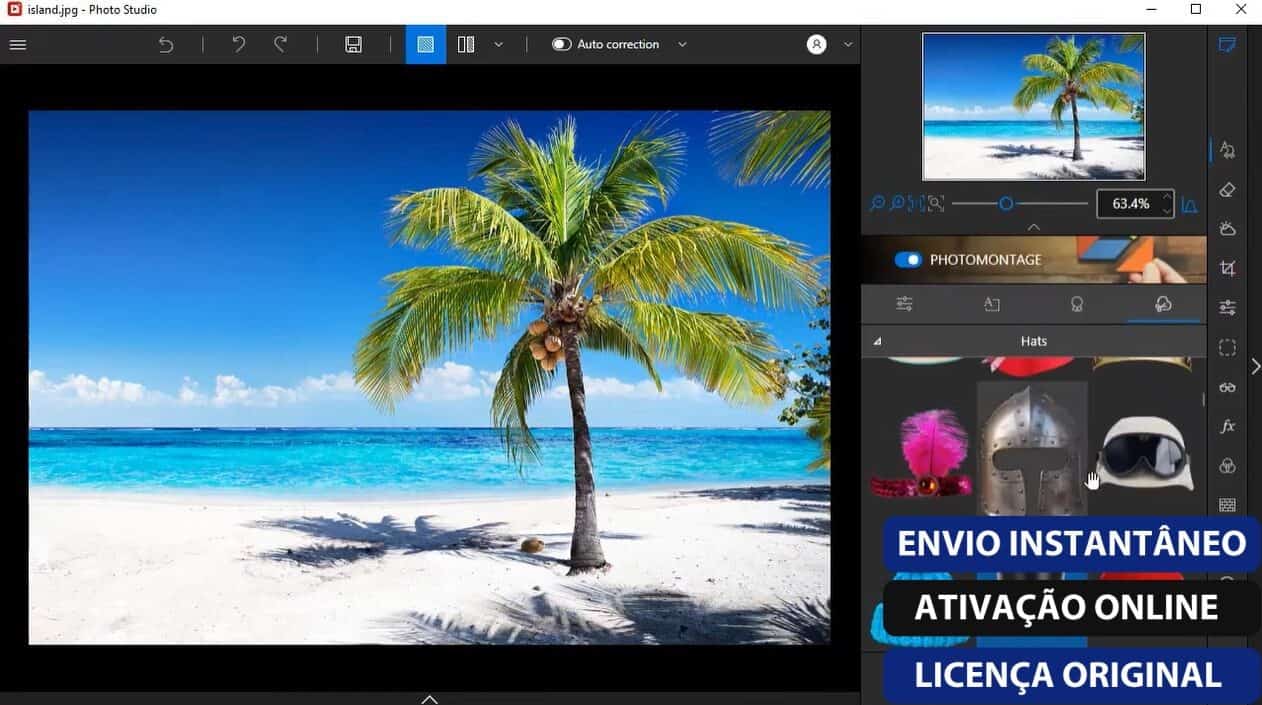
Task: Click the Photo Studio title bar icon
Action: tap(14, 10)
